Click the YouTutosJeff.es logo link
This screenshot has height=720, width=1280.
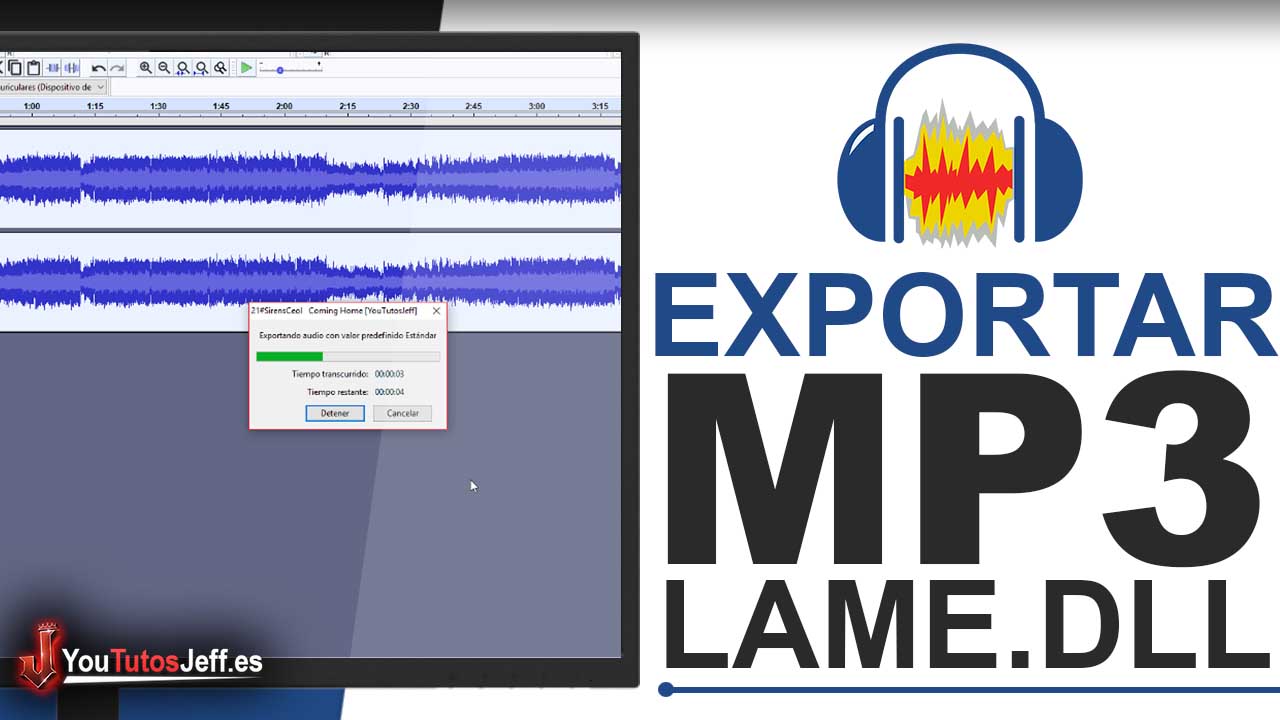click(140, 660)
